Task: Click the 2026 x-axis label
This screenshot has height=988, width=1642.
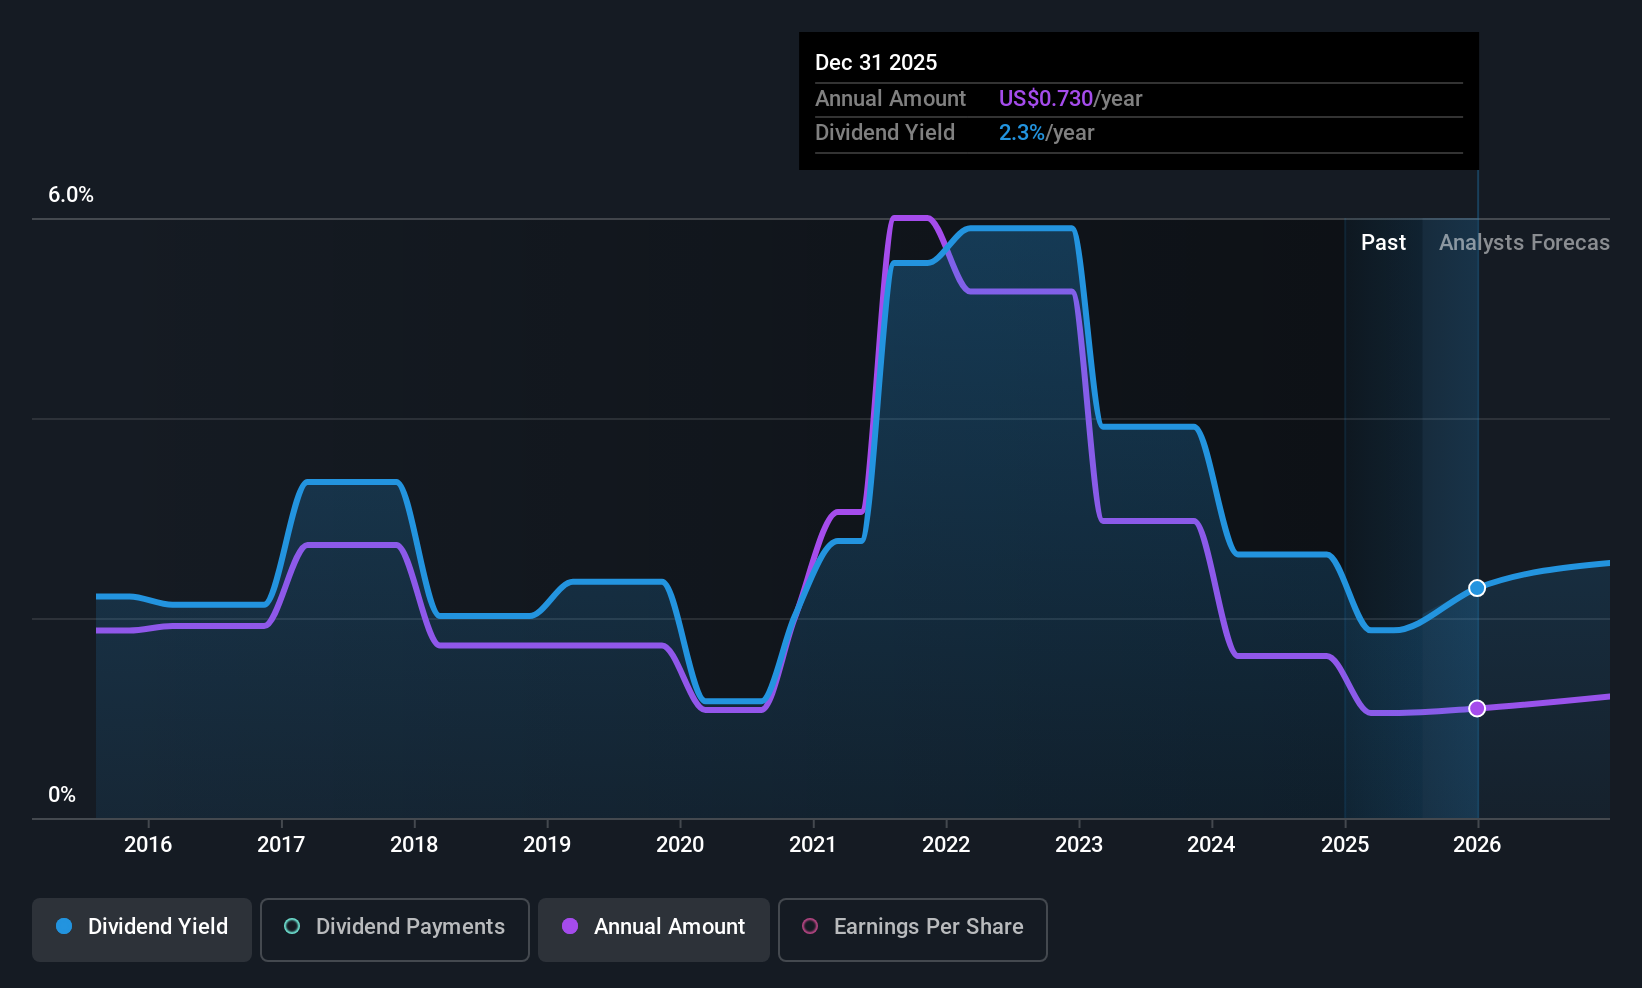Action: [x=1477, y=845]
